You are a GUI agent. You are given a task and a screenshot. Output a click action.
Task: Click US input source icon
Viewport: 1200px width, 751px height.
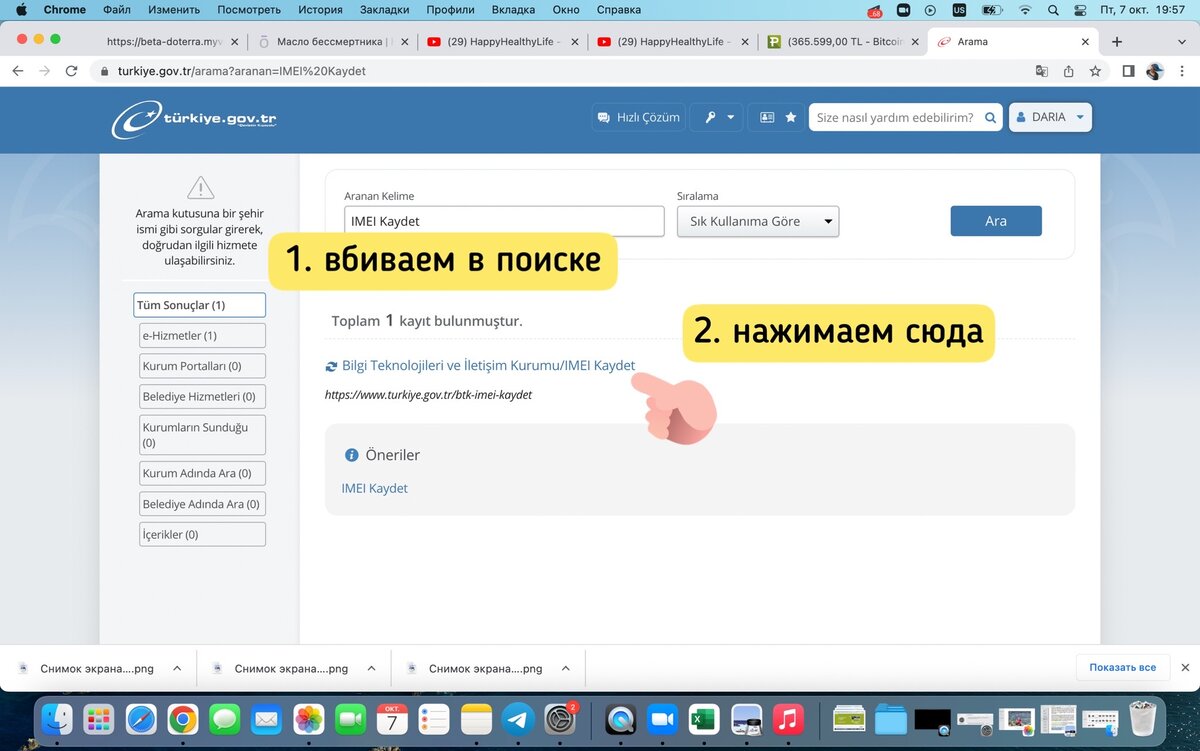(959, 10)
